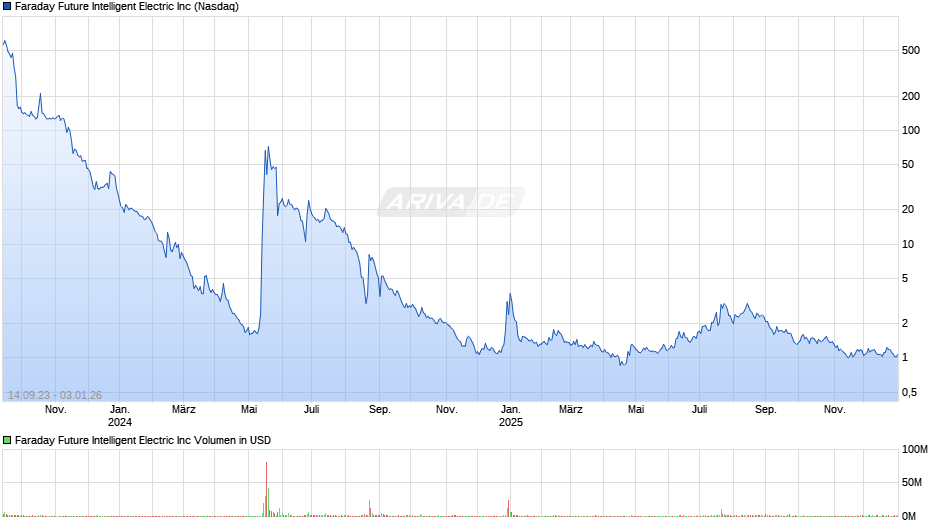This screenshot has width=940, height=526.
Task: Click the date range '14.09.23 - 03.01.26'
Action: tap(55, 395)
